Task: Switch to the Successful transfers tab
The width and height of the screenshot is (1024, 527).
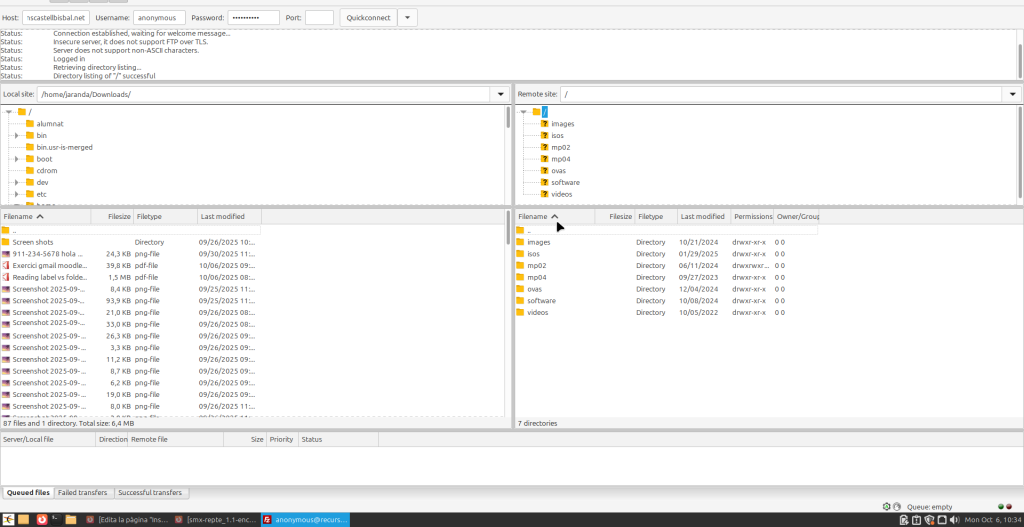Action: 149,493
